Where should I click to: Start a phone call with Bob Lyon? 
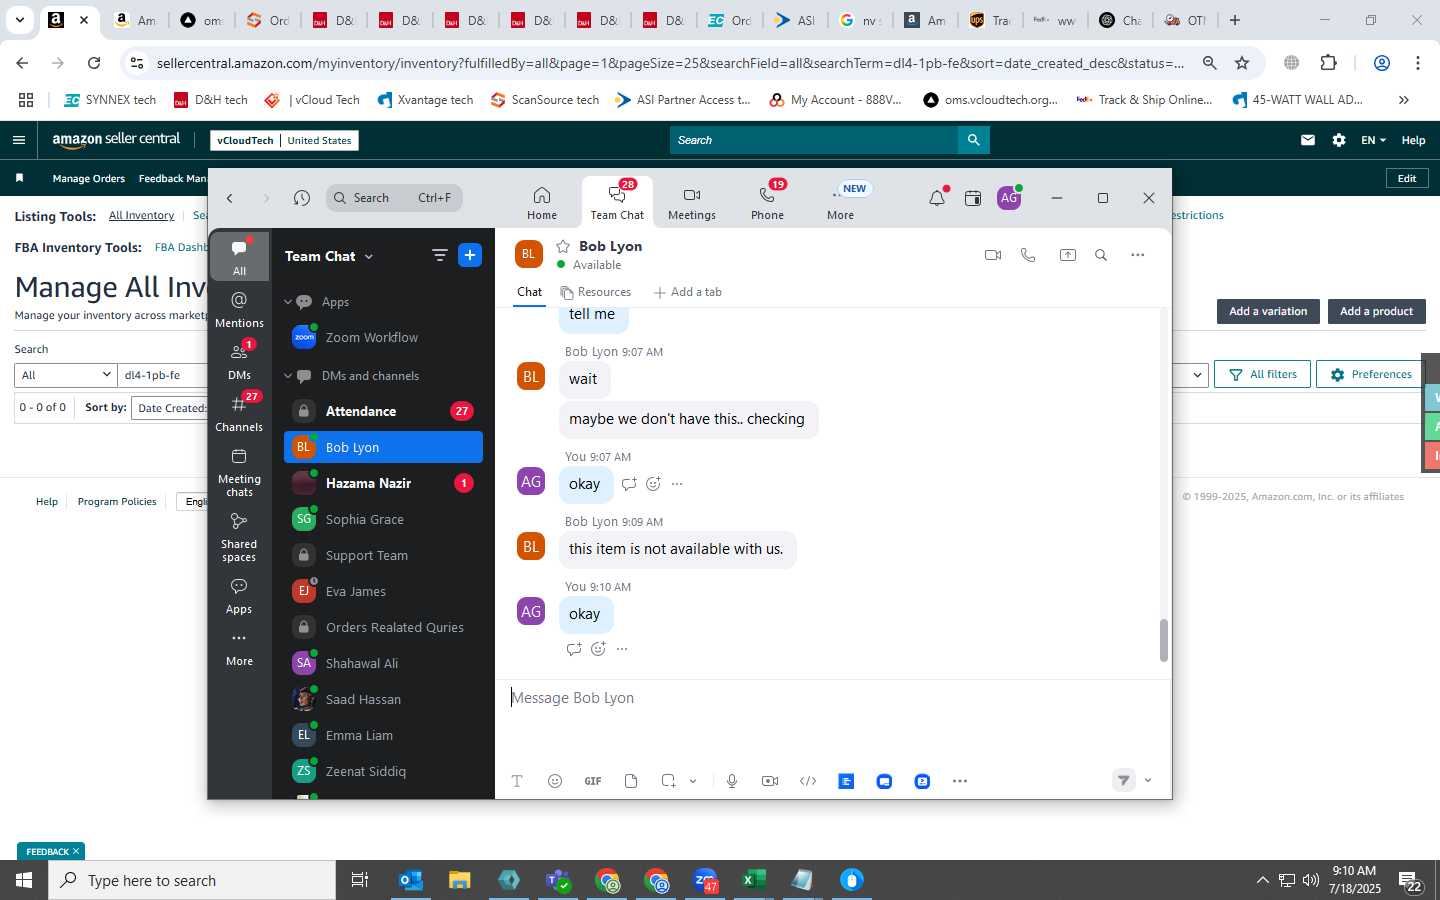pyautogui.click(x=1028, y=255)
